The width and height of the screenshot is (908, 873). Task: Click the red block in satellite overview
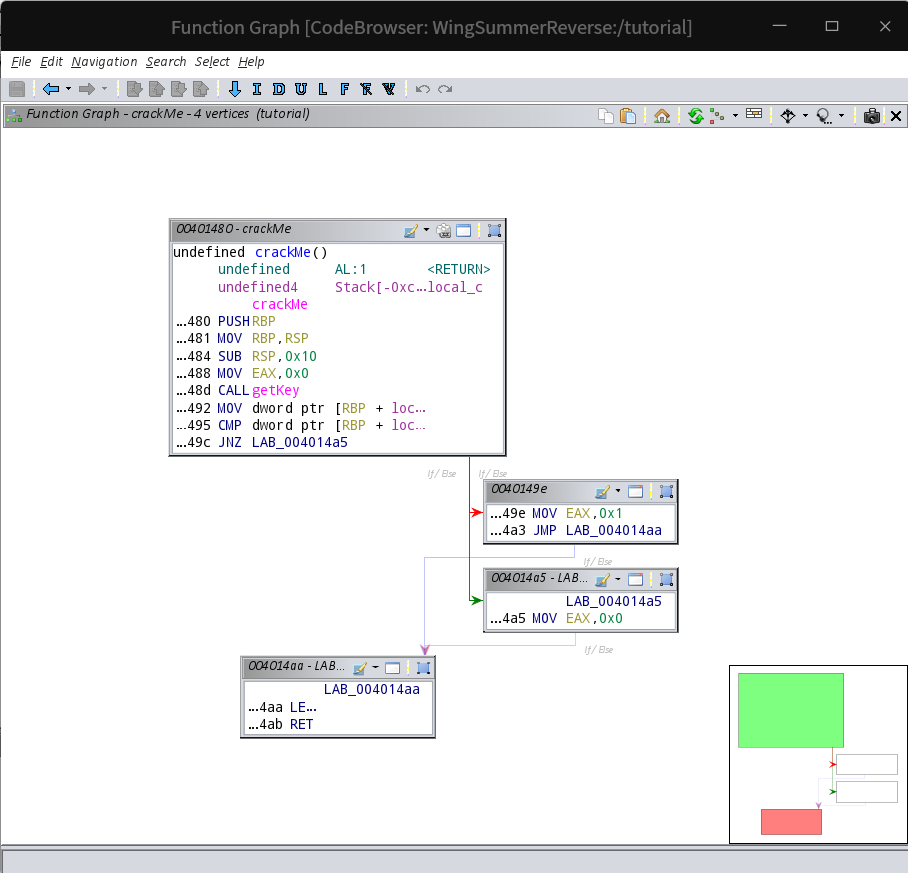pyautogui.click(x=791, y=822)
